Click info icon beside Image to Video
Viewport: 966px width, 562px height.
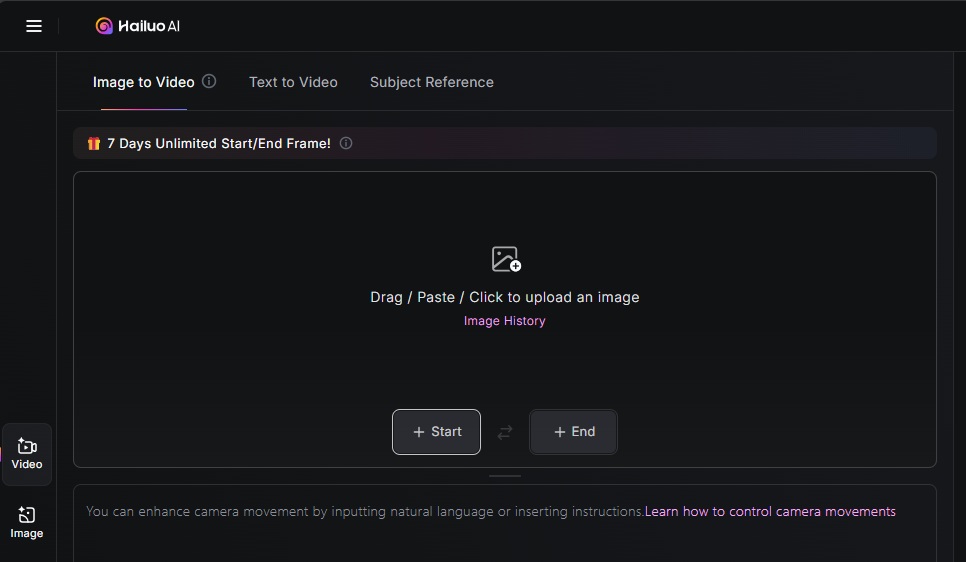pos(209,81)
